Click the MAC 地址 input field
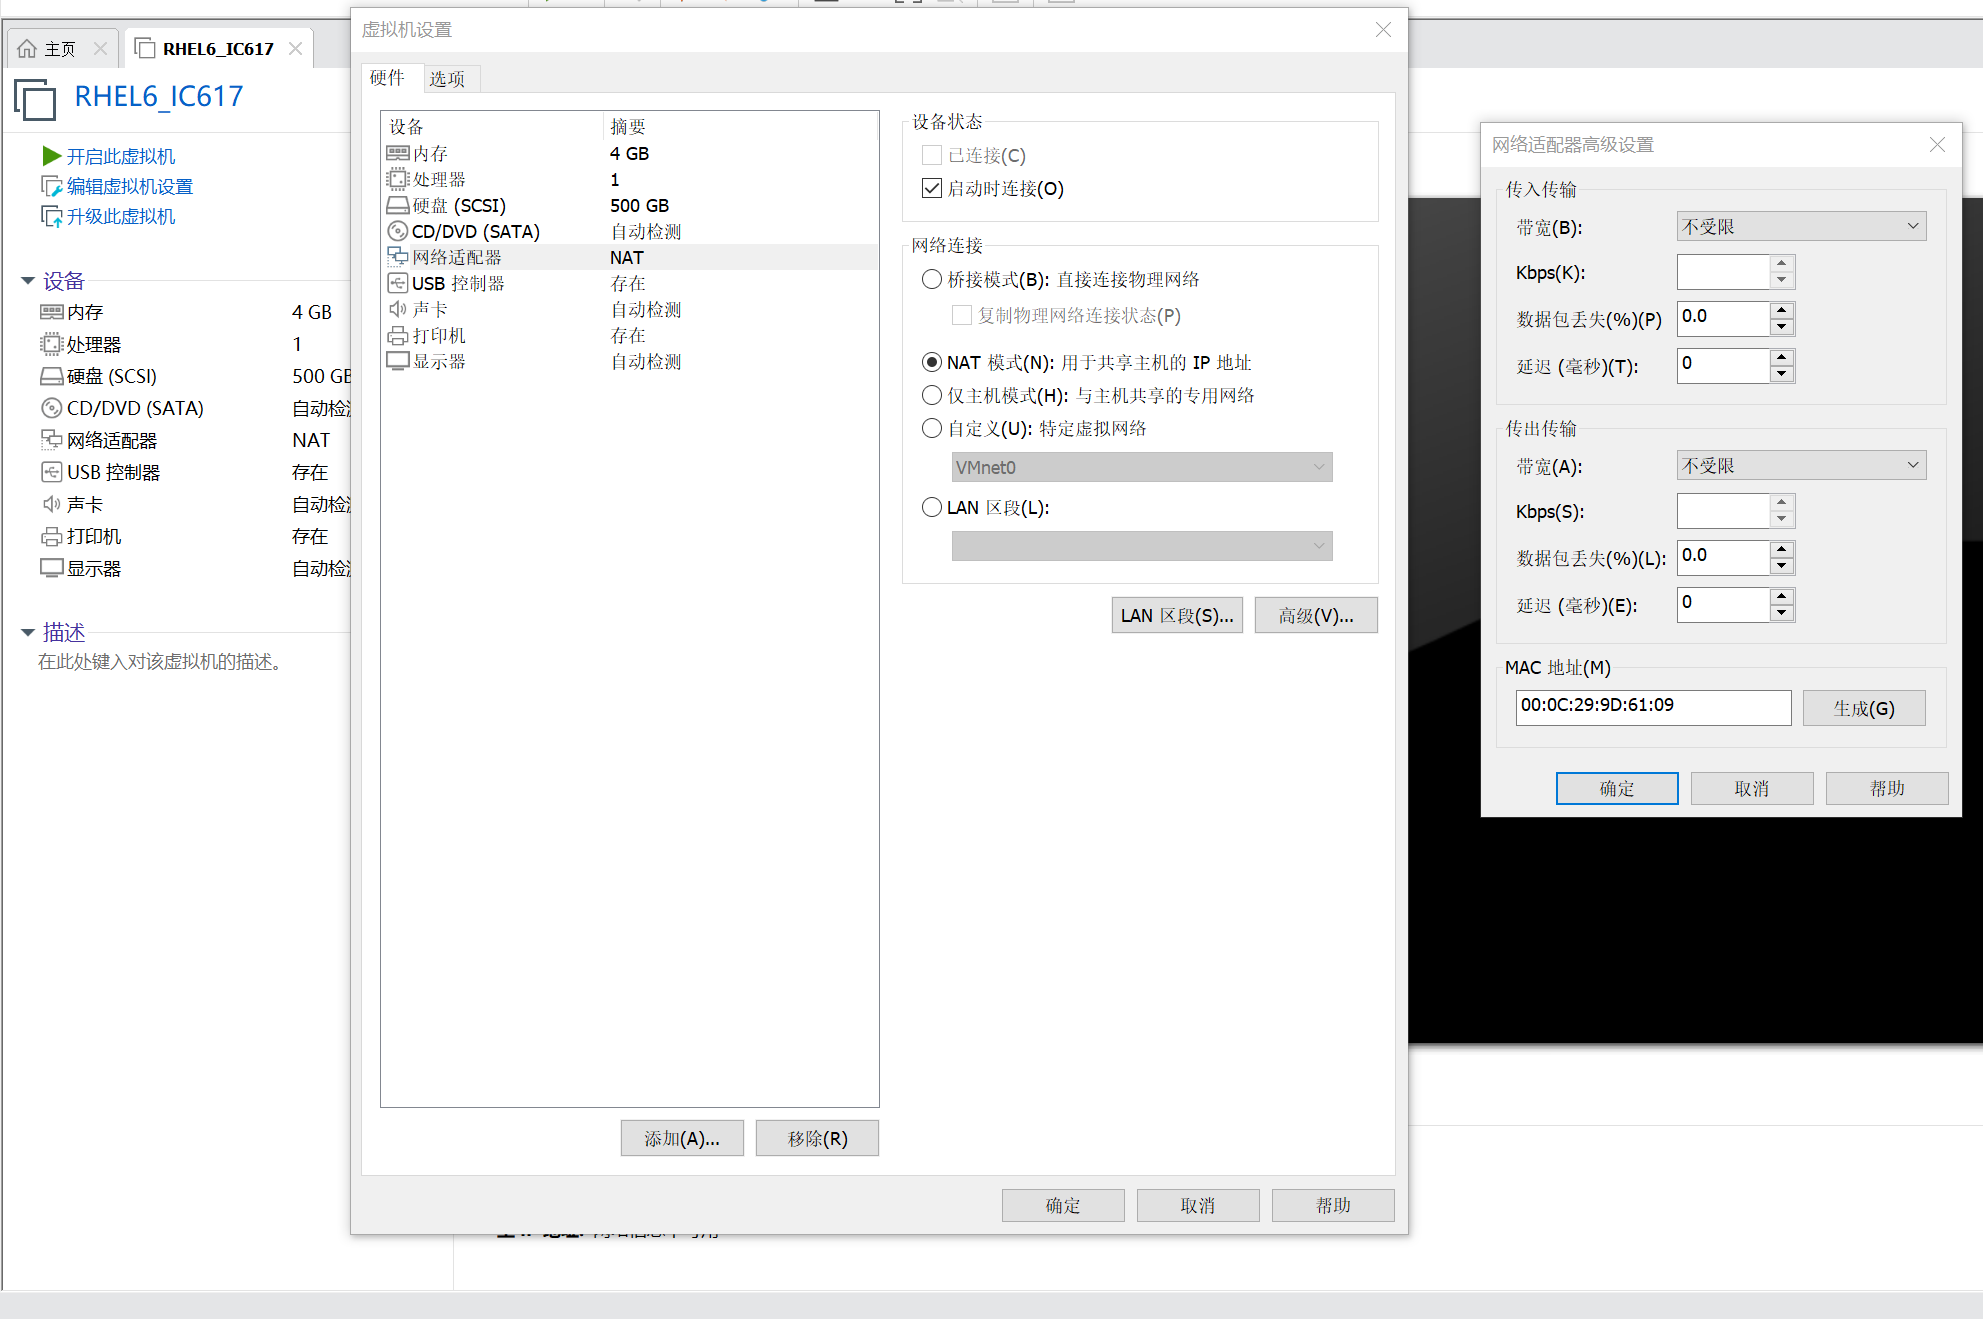 tap(1653, 707)
